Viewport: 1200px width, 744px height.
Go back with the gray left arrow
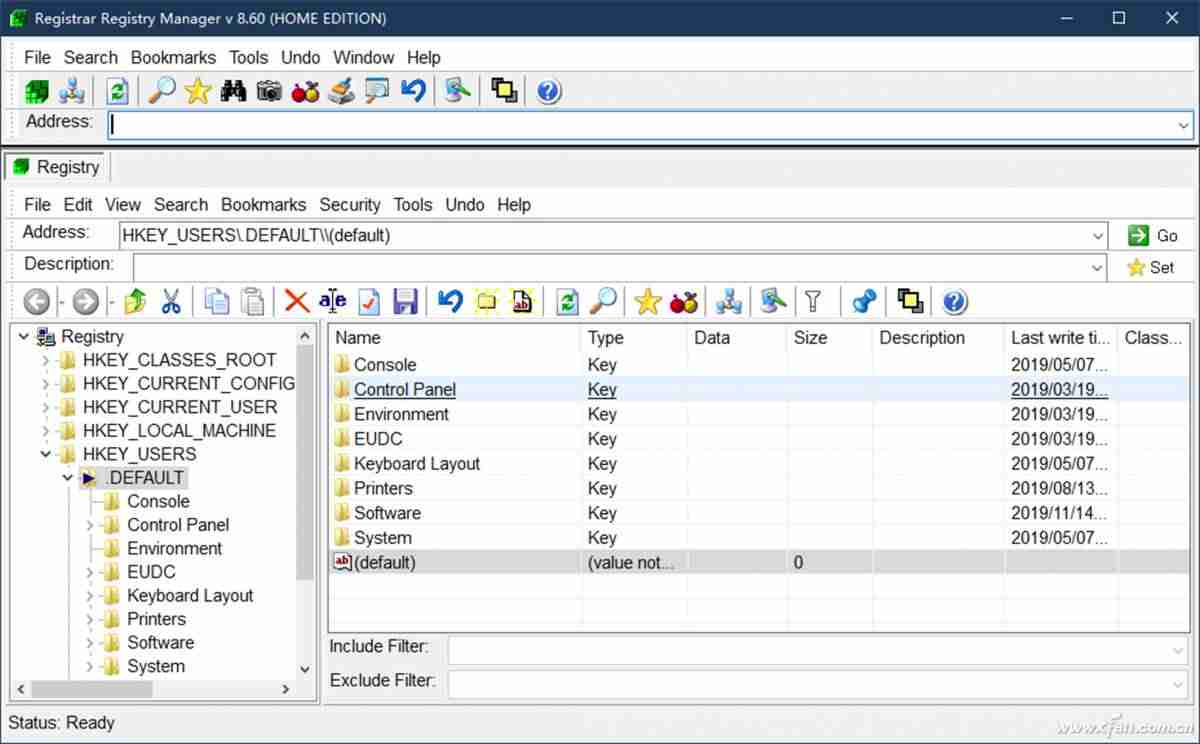point(36,301)
